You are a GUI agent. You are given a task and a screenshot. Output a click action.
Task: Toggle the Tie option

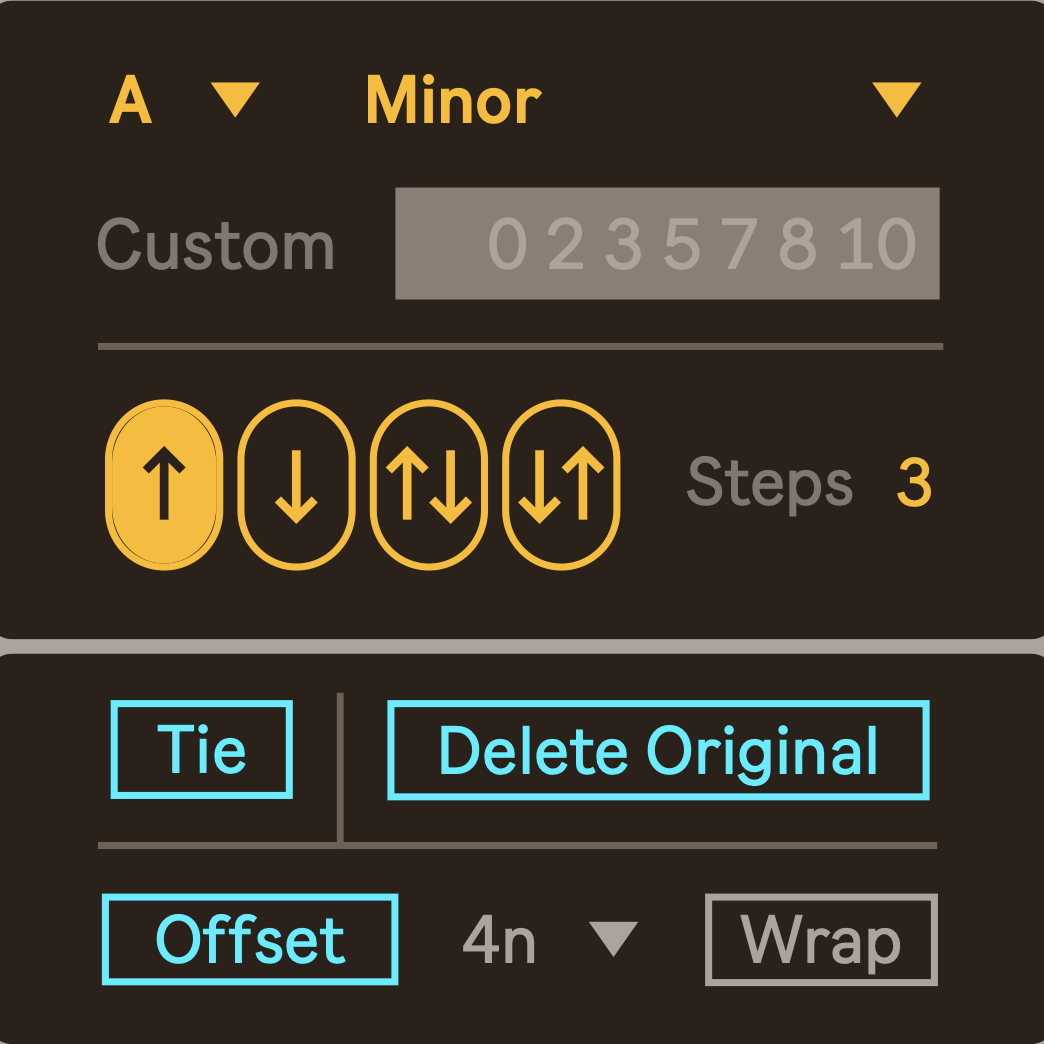tap(201, 750)
